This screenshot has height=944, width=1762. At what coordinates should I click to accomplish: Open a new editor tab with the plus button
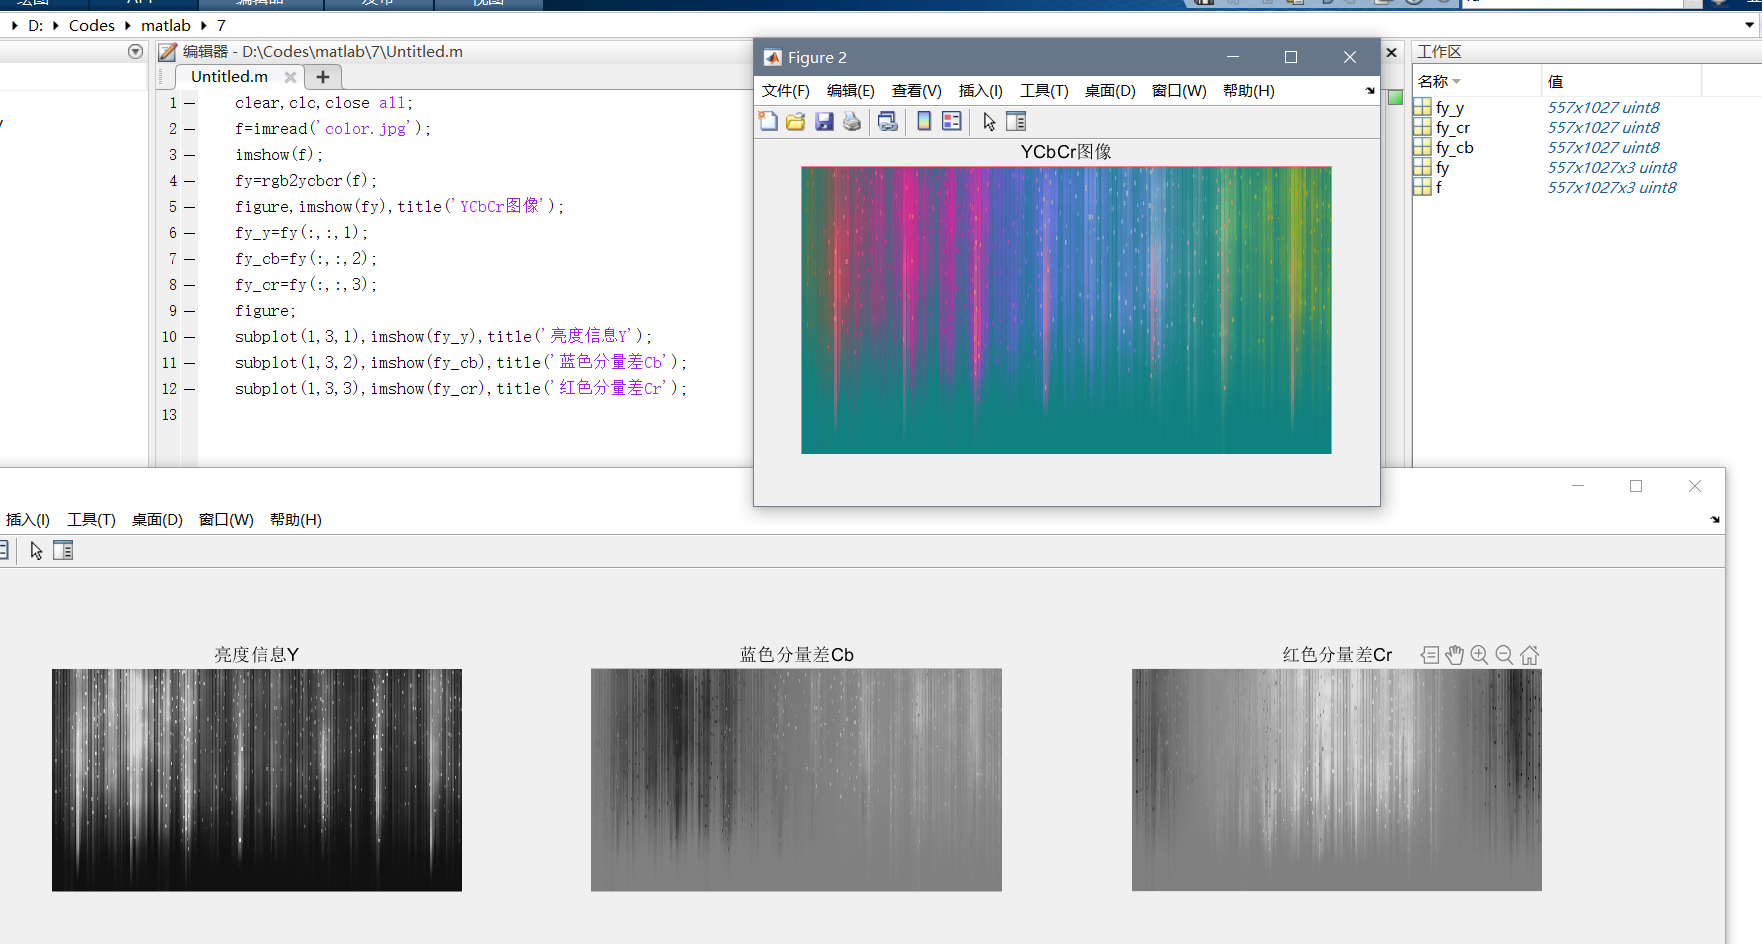tap(322, 76)
